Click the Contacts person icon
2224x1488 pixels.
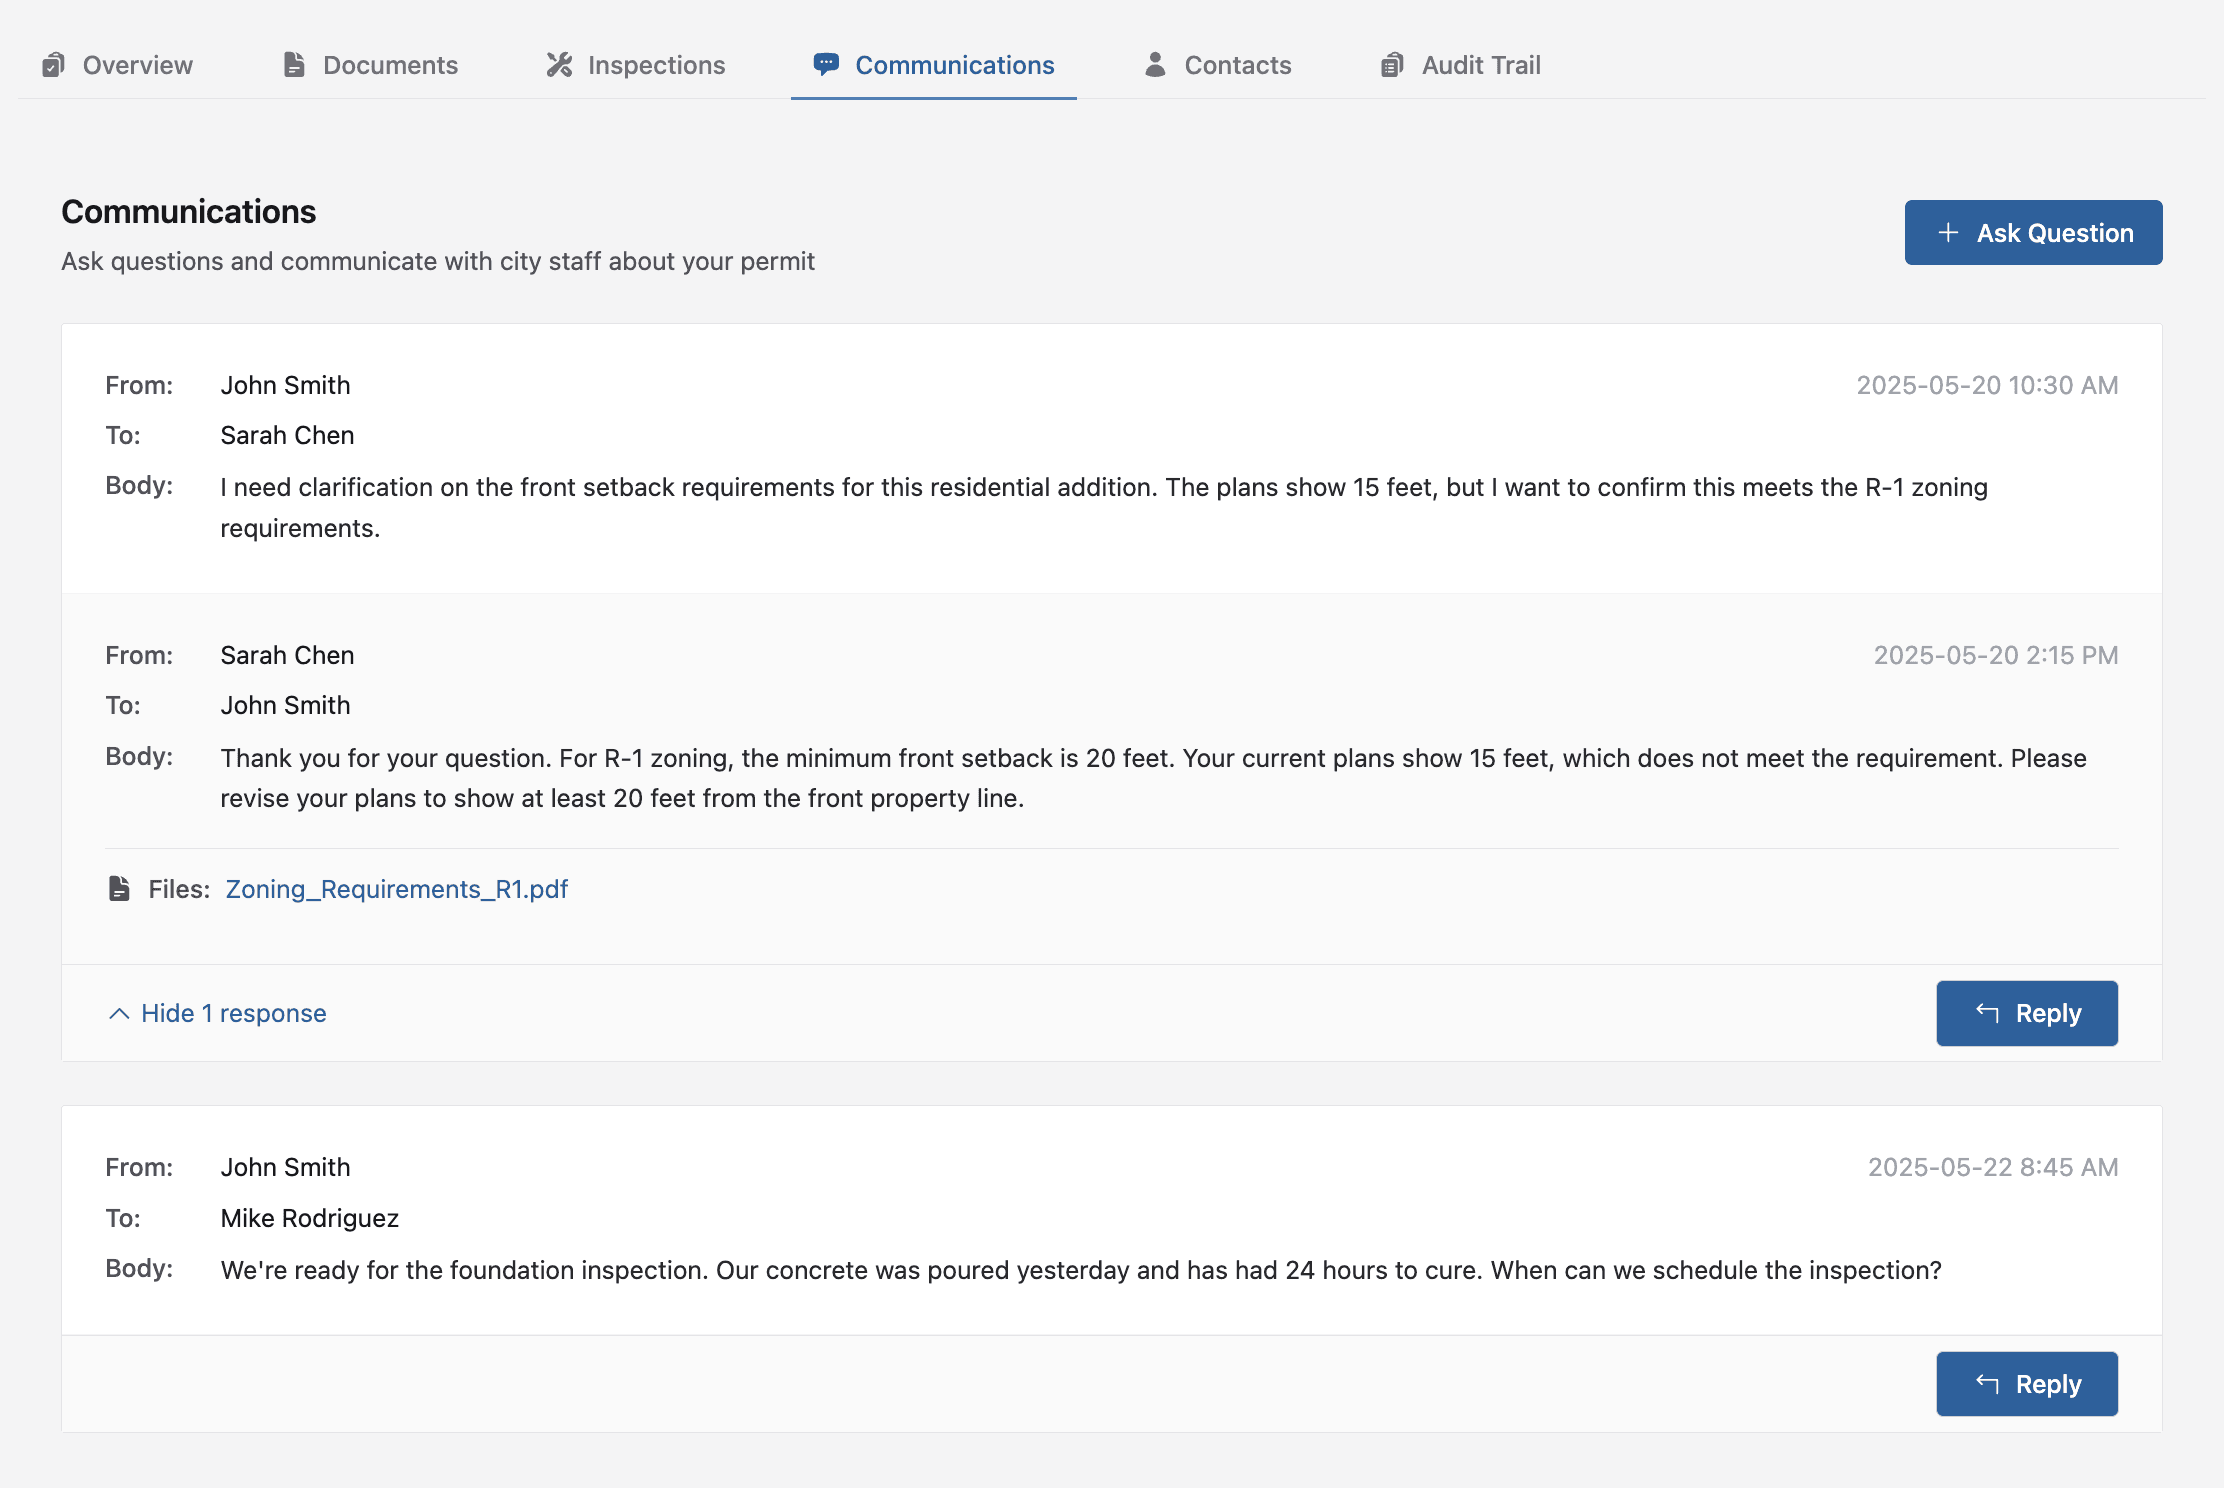(1155, 65)
